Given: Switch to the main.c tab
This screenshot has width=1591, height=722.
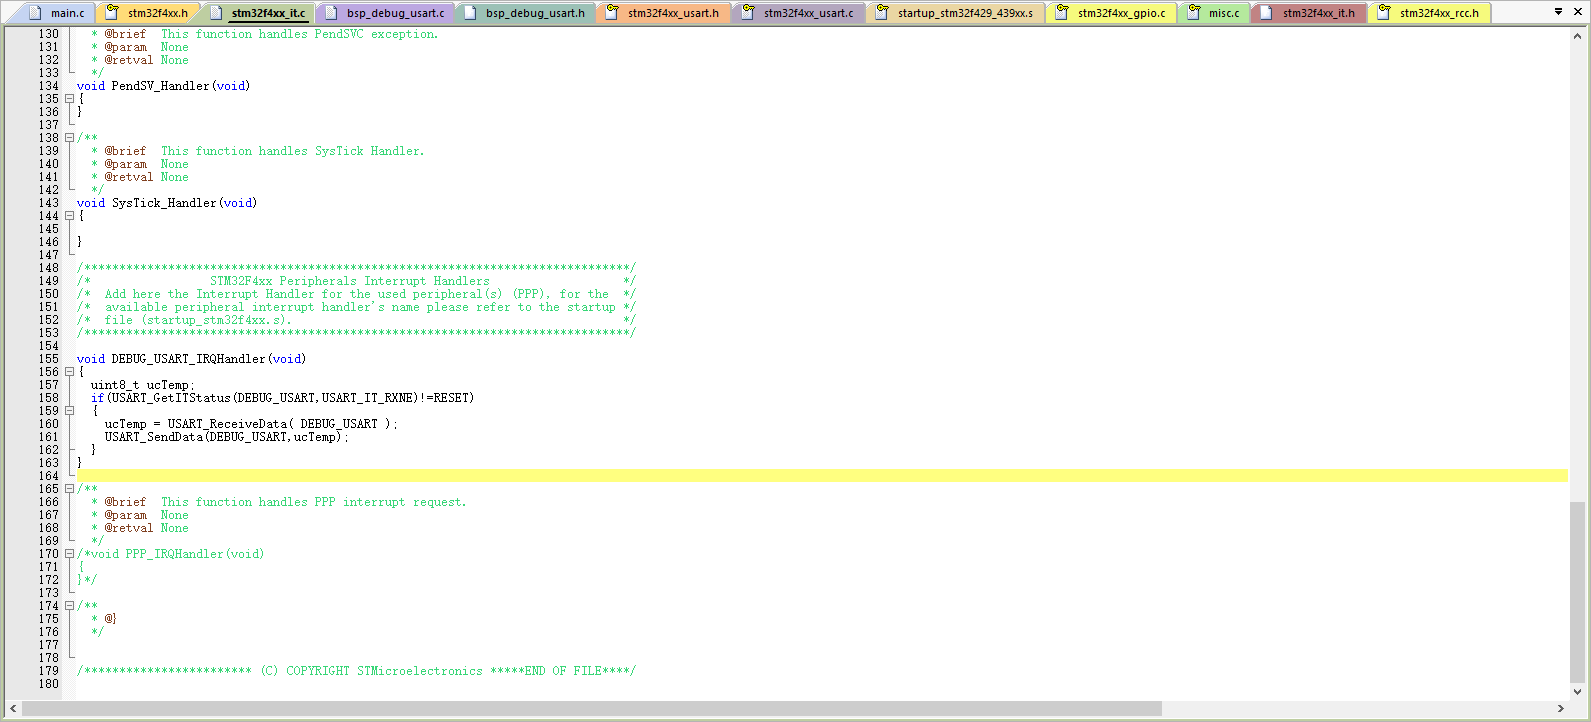Looking at the screenshot, I should 57,13.
